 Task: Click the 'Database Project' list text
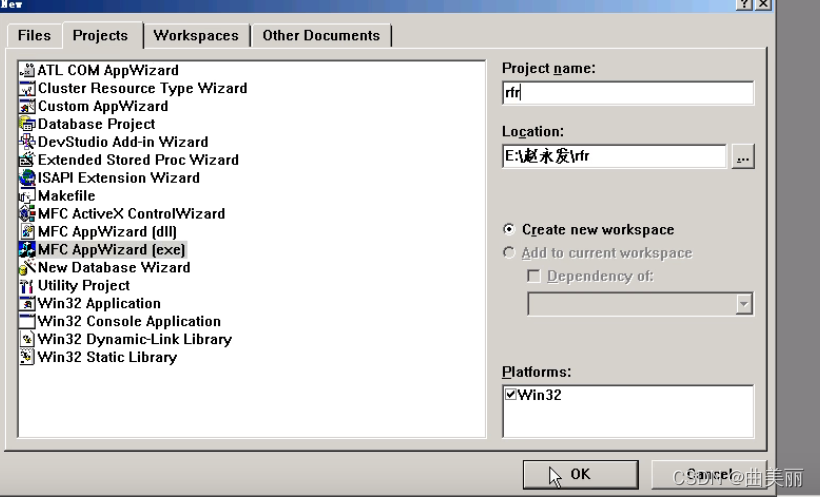tap(96, 124)
